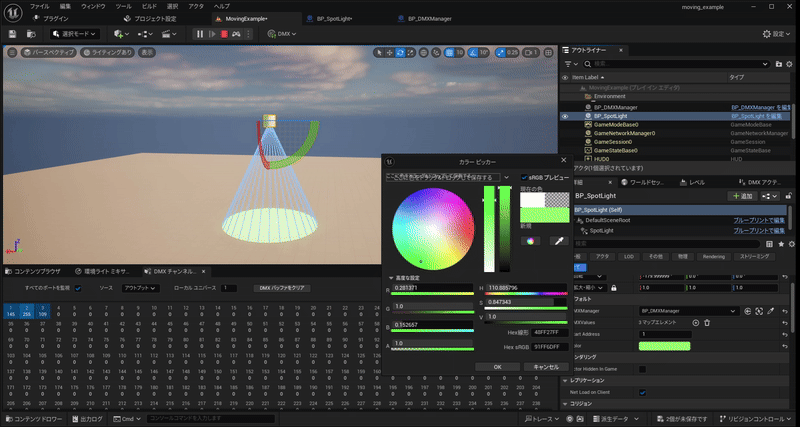The image size is (800, 427).
Task: Open the play options three-dot menu
Action: (248, 34)
